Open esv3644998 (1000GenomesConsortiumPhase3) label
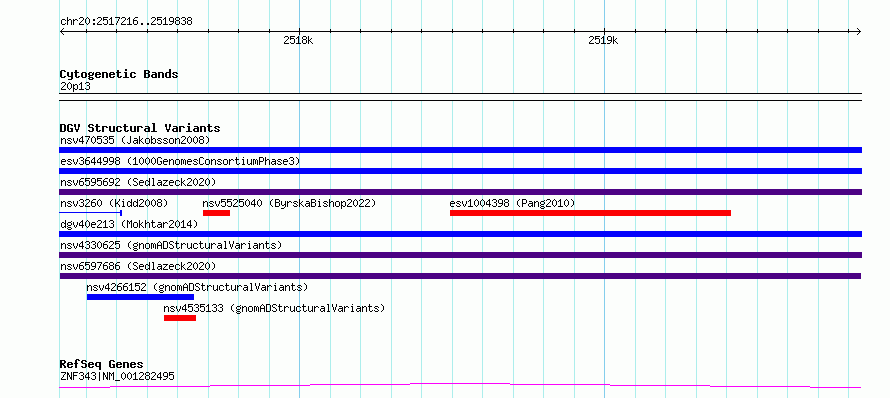Image resolution: width=890 pixels, height=398 pixels. point(180,161)
